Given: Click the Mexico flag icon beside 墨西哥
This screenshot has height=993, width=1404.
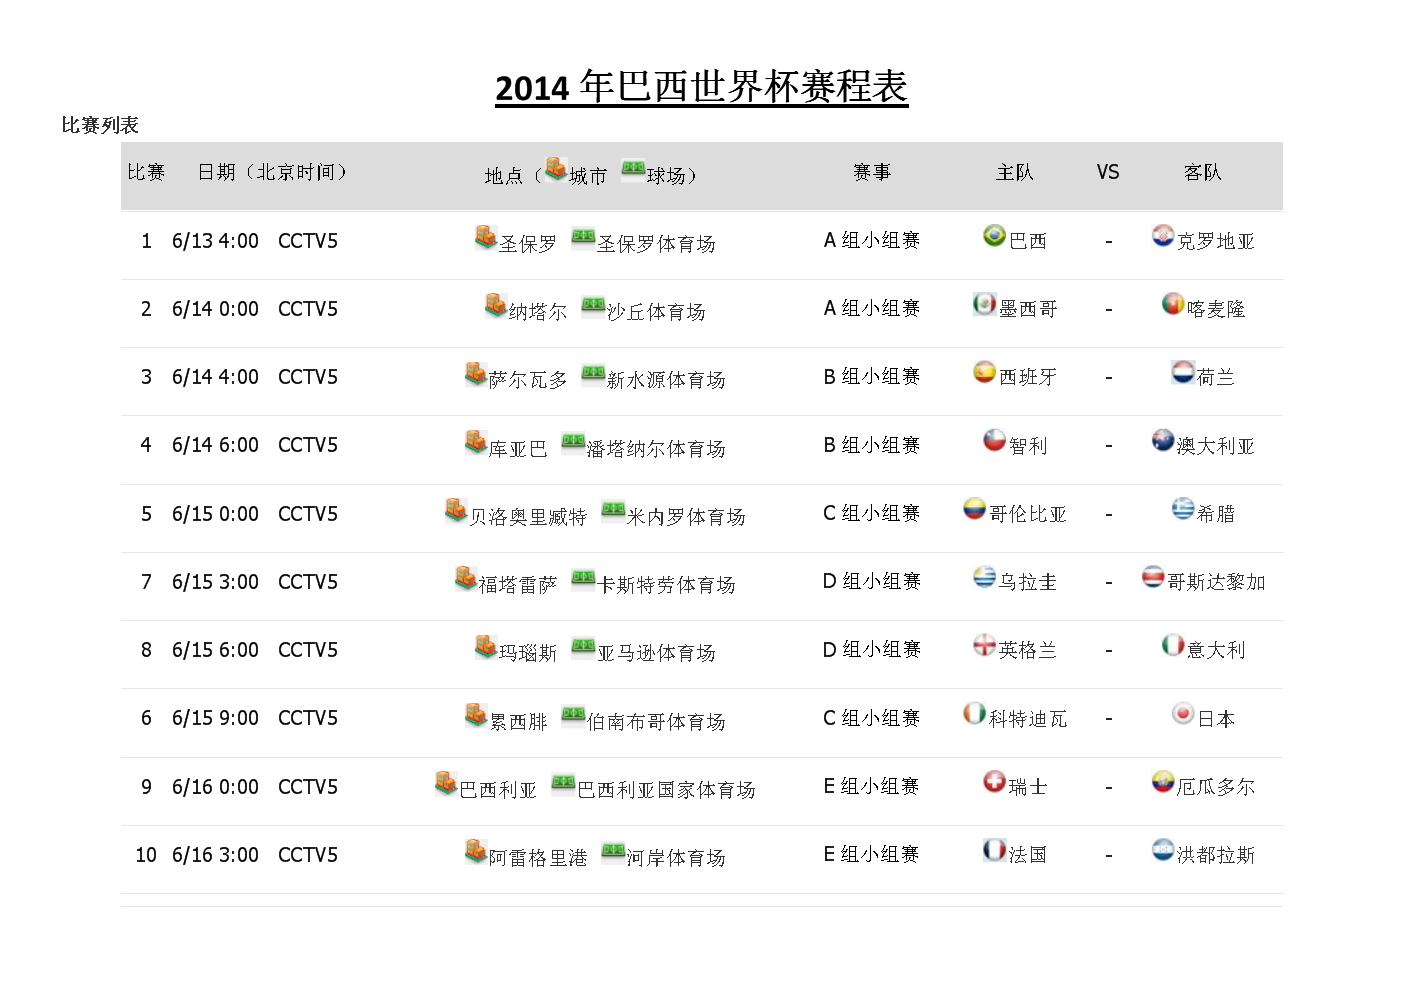Looking at the screenshot, I should (984, 304).
